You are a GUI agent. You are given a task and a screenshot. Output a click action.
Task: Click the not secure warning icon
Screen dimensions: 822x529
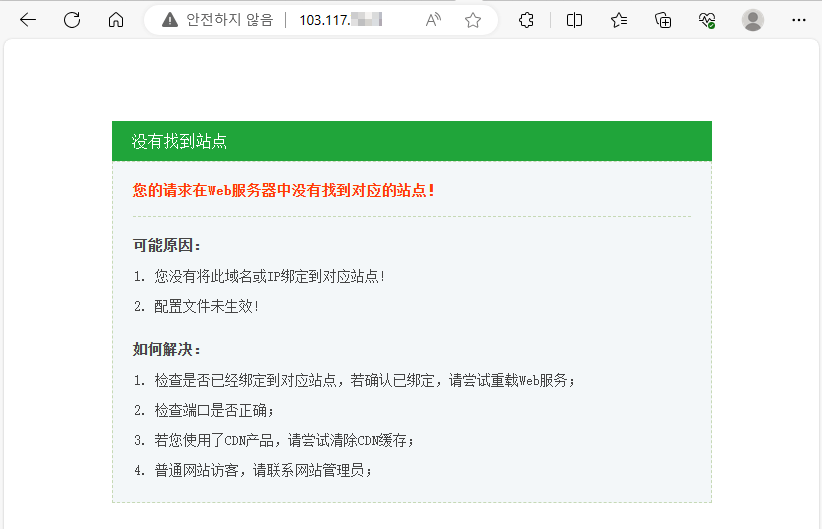pyautogui.click(x=170, y=20)
